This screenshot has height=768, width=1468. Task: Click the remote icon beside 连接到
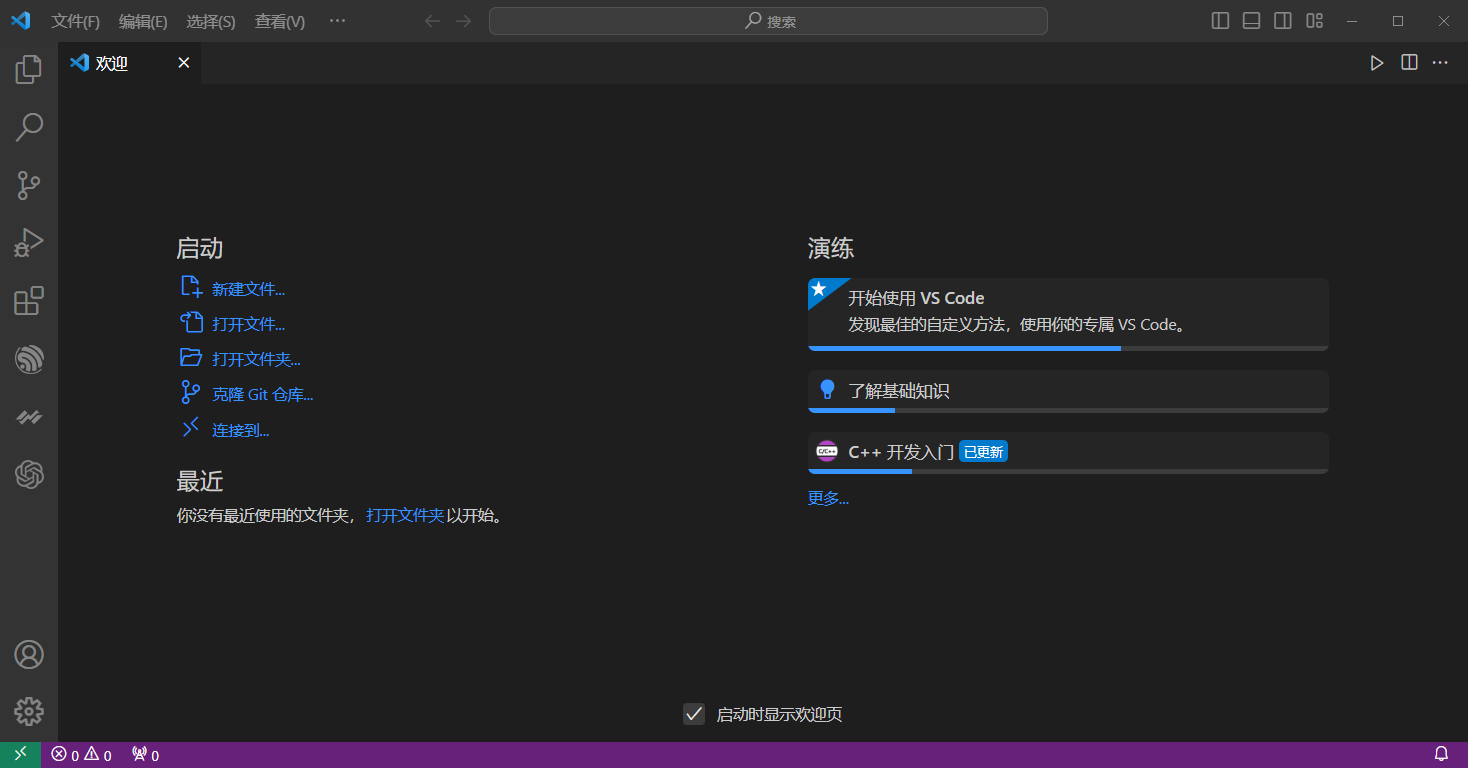[190, 428]
